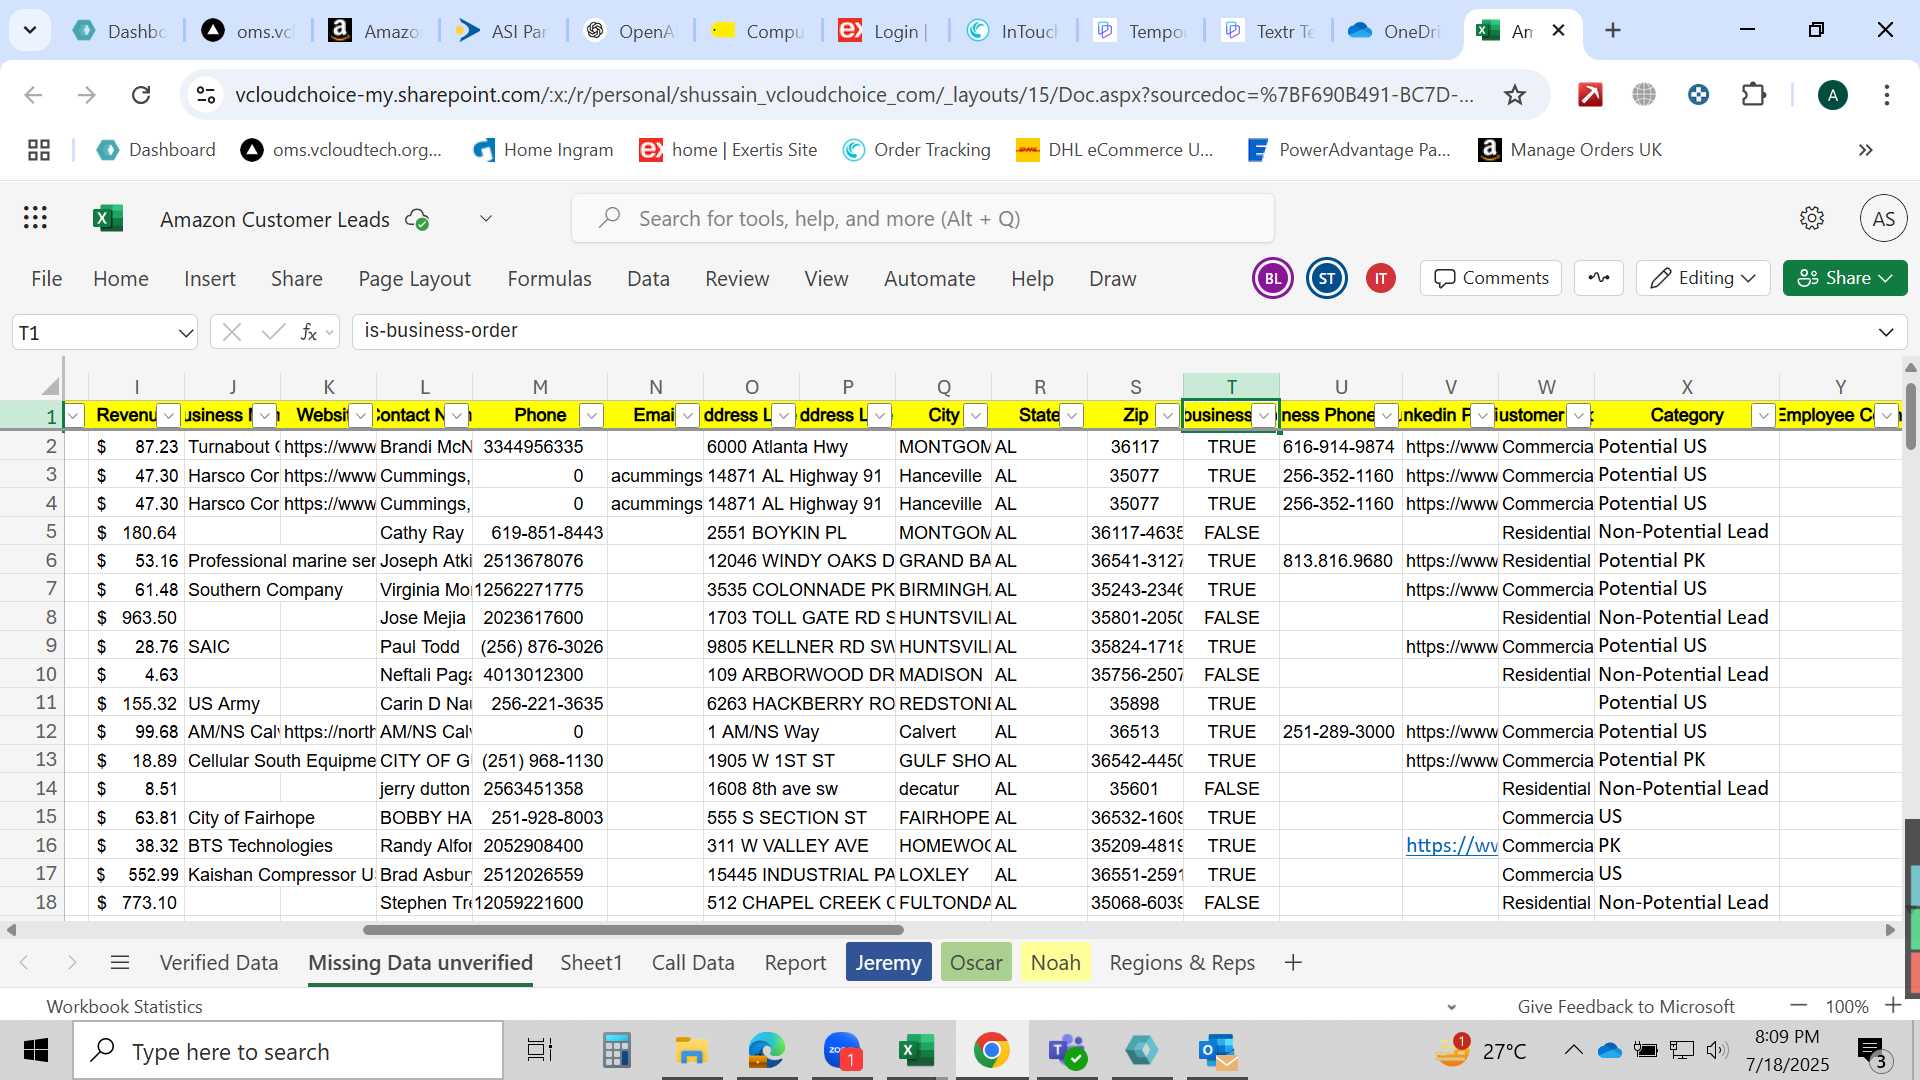
Task: Open Zoom from the taskbar
Action: tap(842, 1051)
